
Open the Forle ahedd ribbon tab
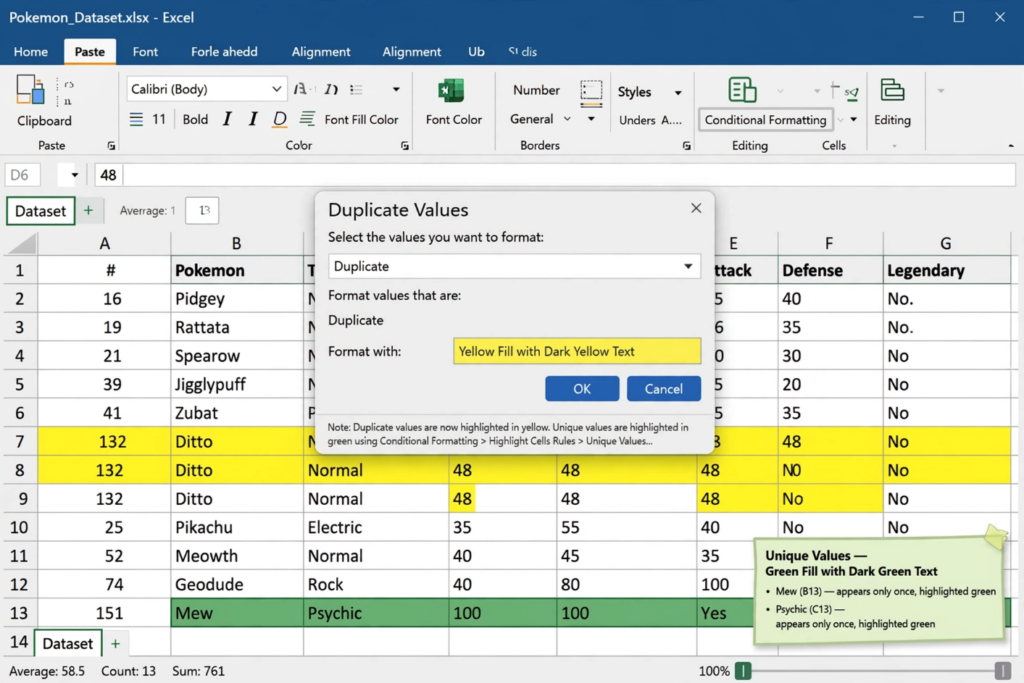point(224,52)
